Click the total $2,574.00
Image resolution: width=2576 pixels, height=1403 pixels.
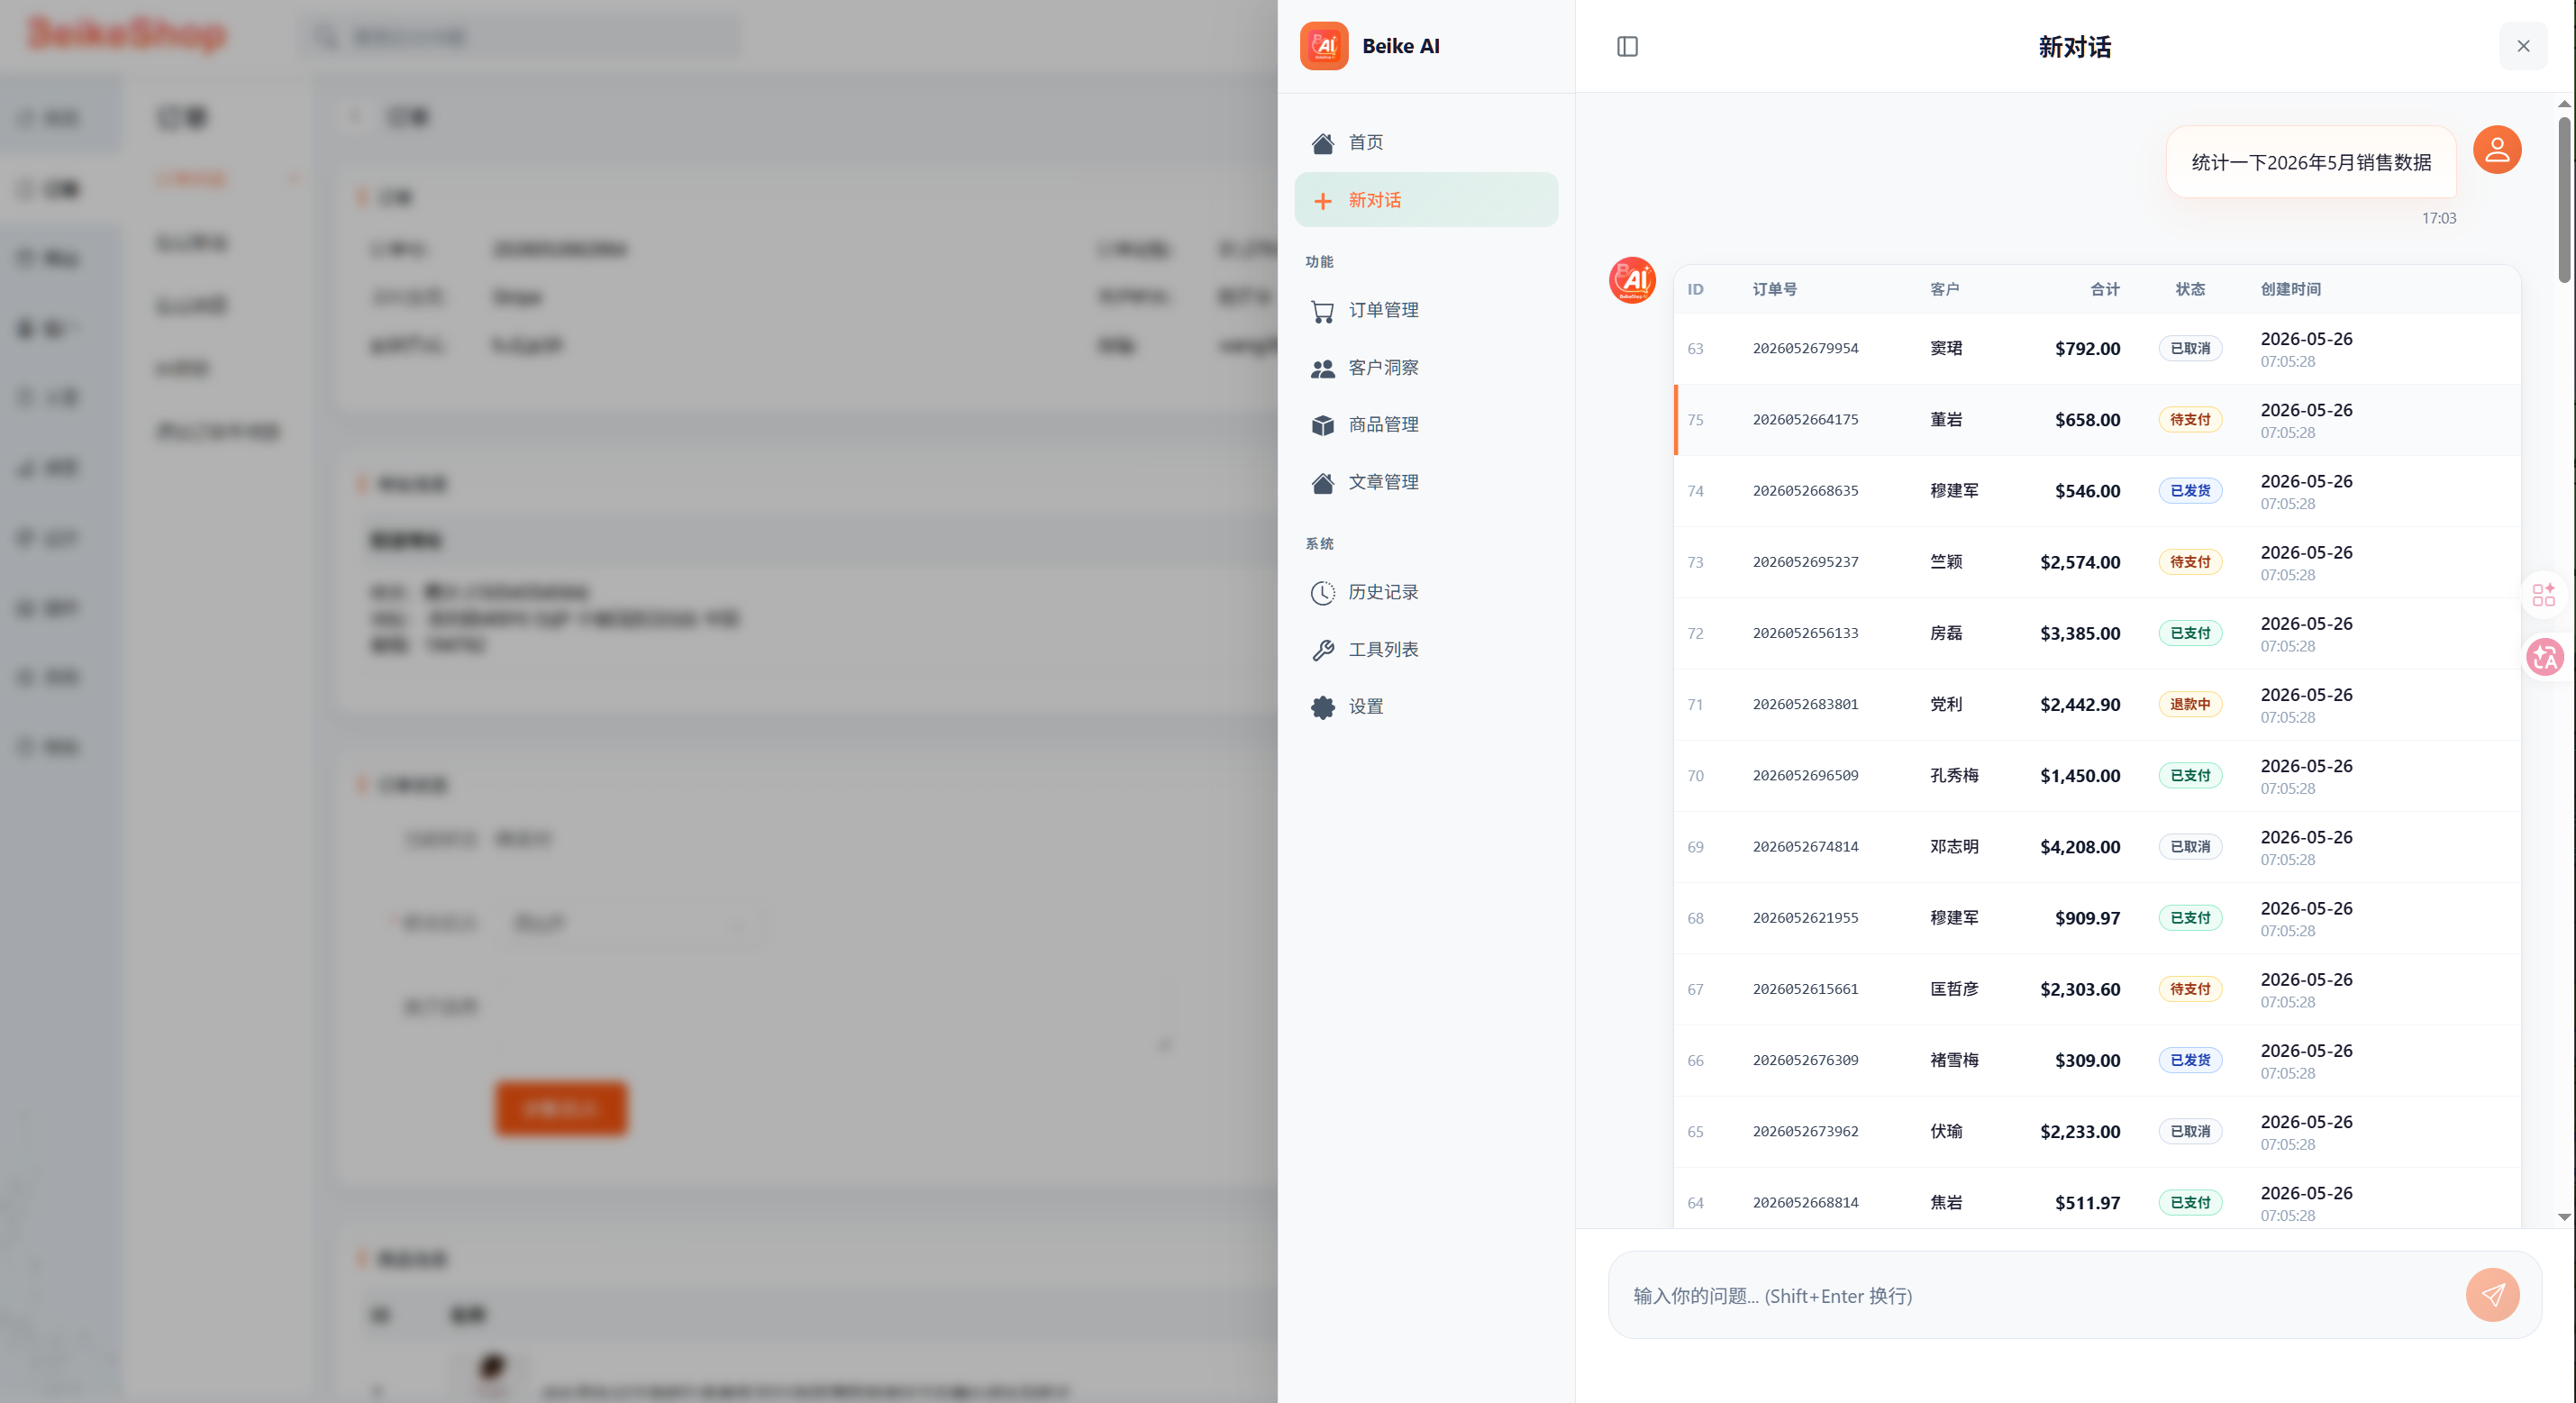tap(2080, 561)
